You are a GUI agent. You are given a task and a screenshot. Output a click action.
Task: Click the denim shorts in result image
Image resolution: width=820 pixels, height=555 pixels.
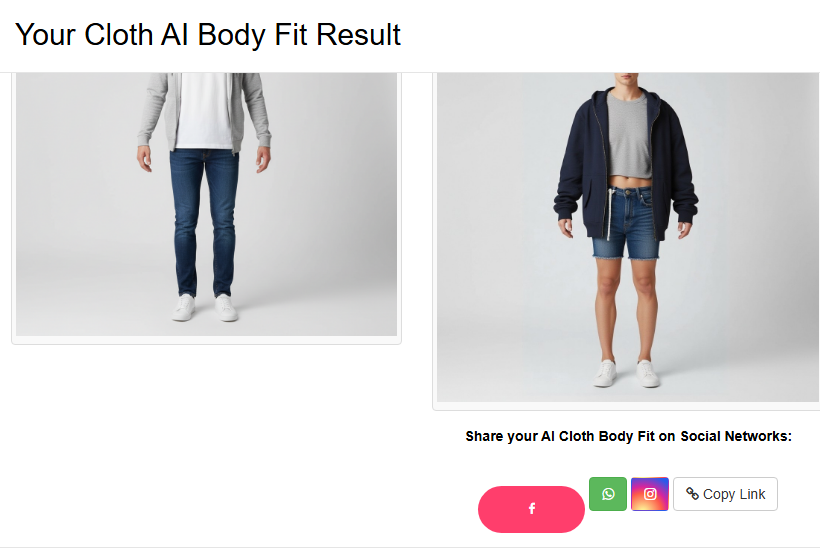tap(627, 222)
